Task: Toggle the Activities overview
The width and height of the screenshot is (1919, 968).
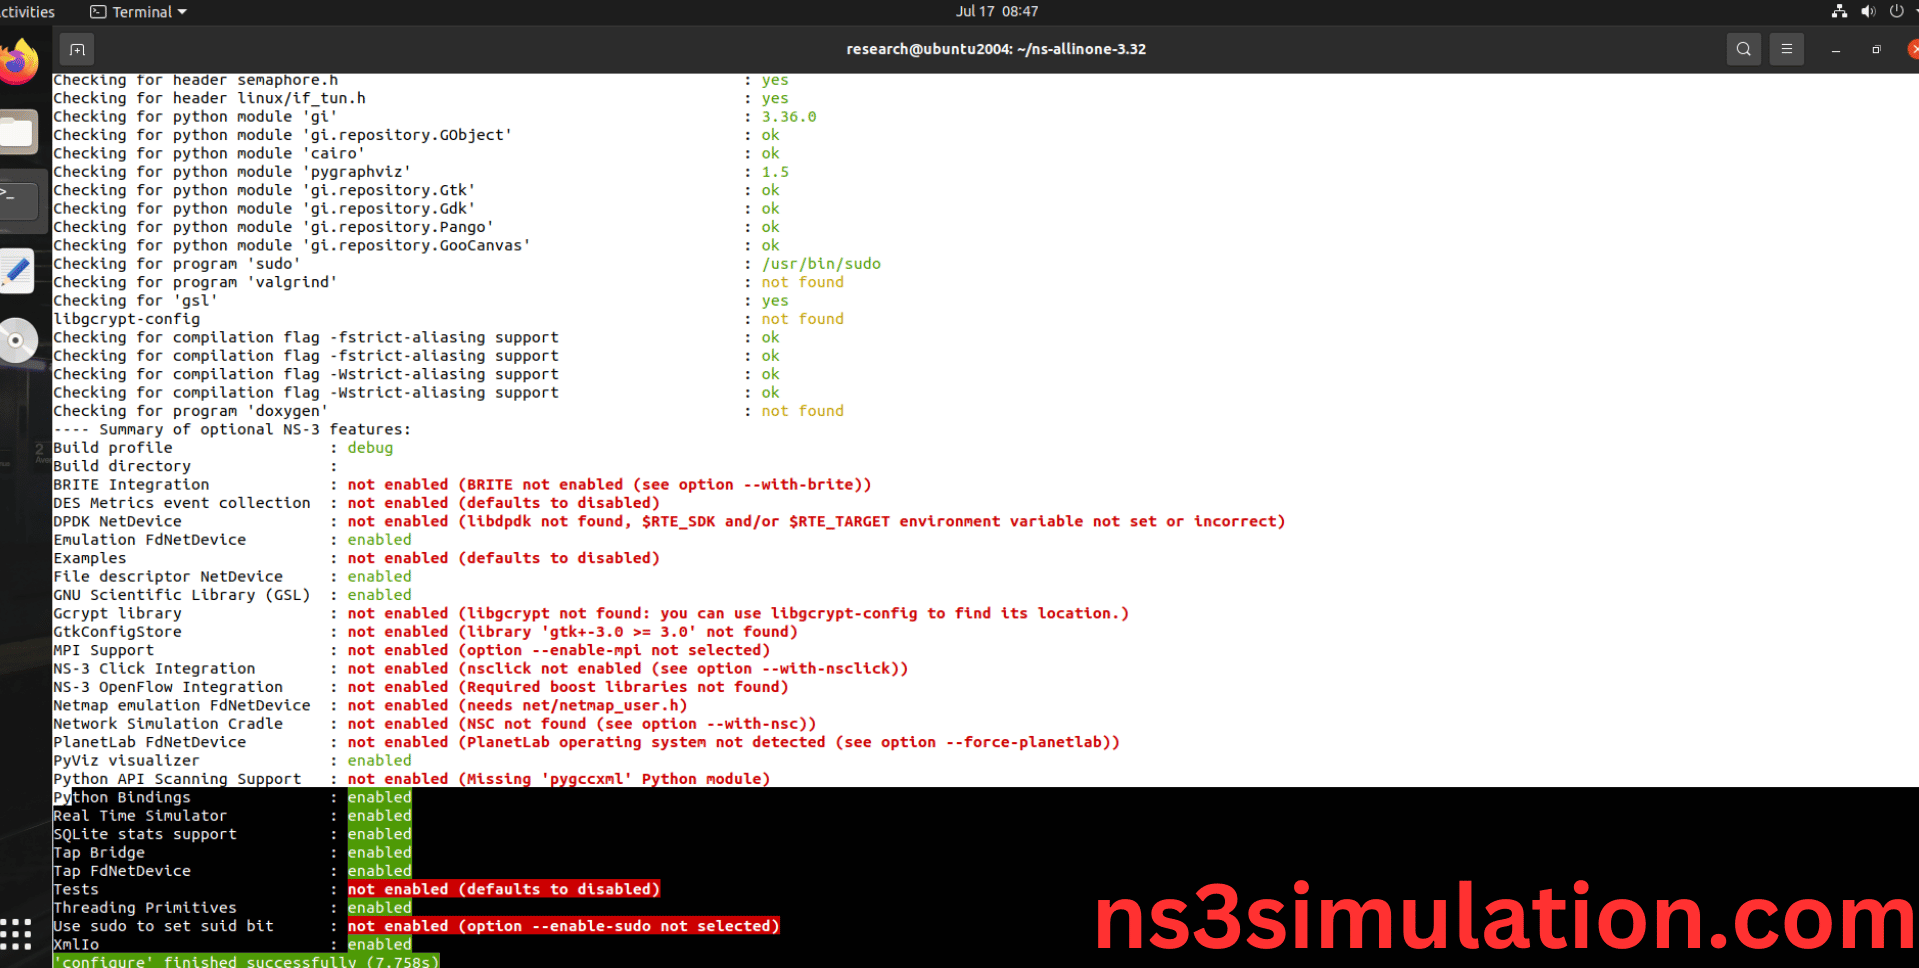Action: click(x=25, y=11)
